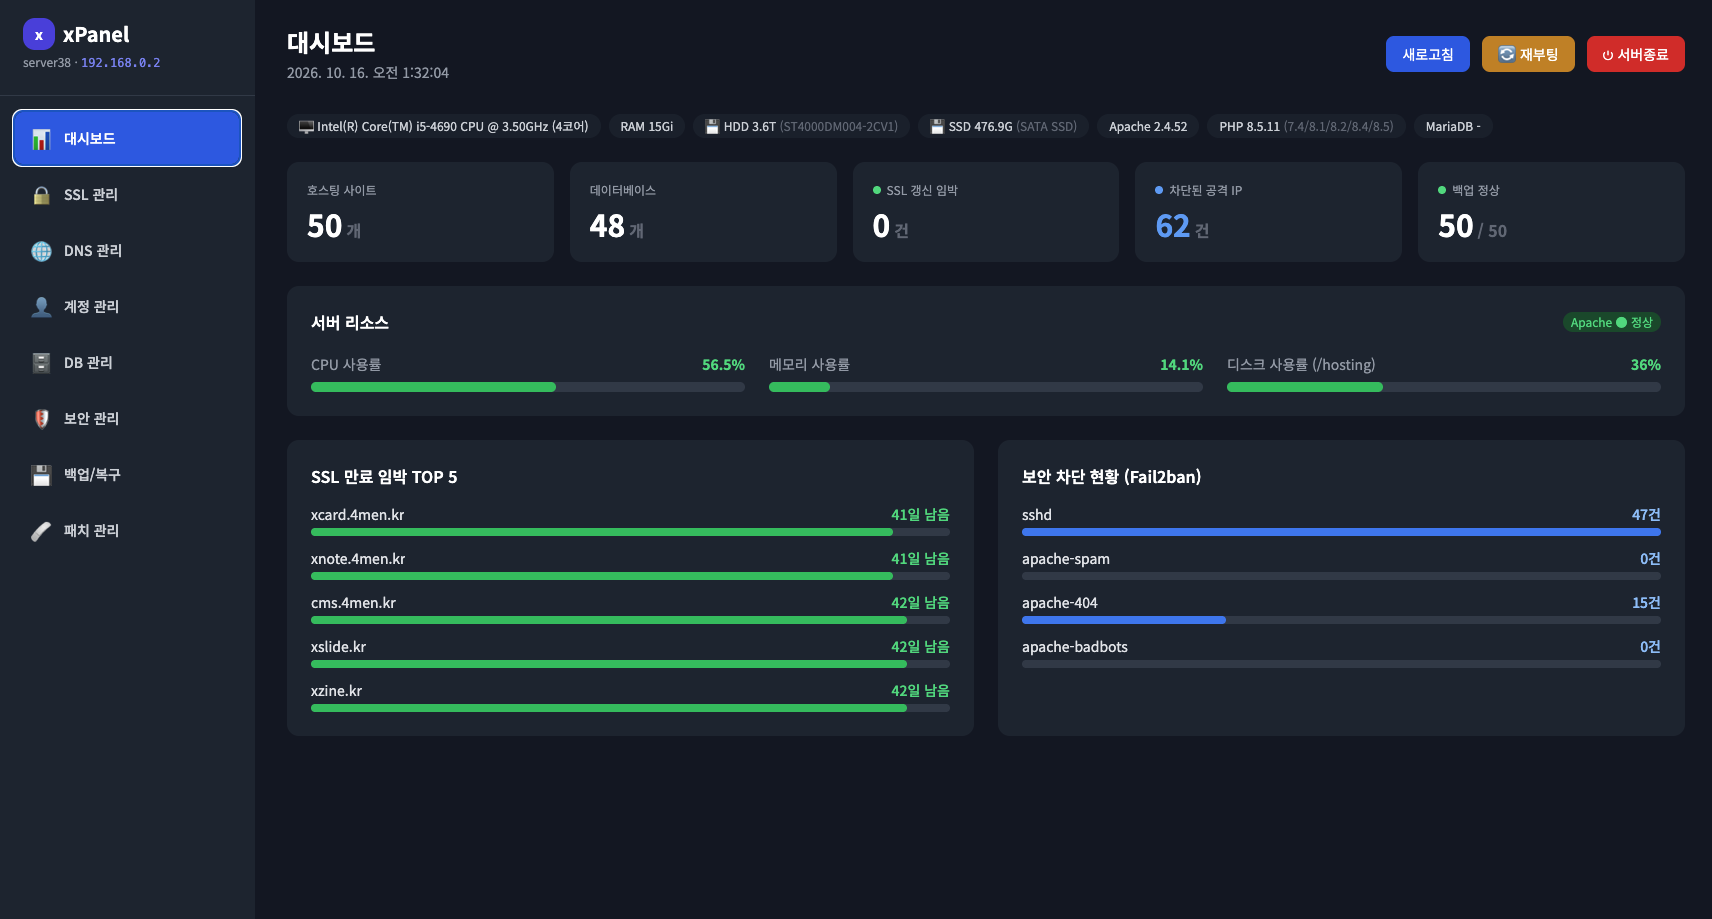Screen dimensions: 1712x919
Task: Click the apache-404 jail entry
Action: point(1341,610)
